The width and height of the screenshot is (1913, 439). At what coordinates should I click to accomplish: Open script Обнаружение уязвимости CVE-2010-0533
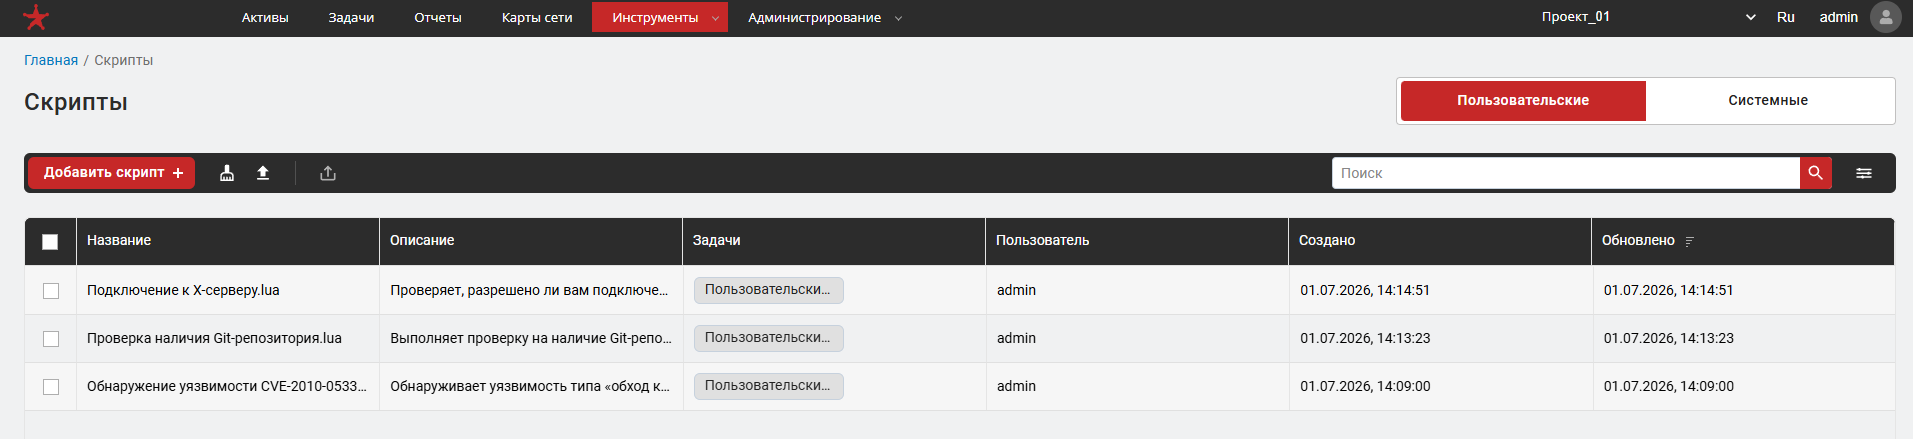(227, 386)
